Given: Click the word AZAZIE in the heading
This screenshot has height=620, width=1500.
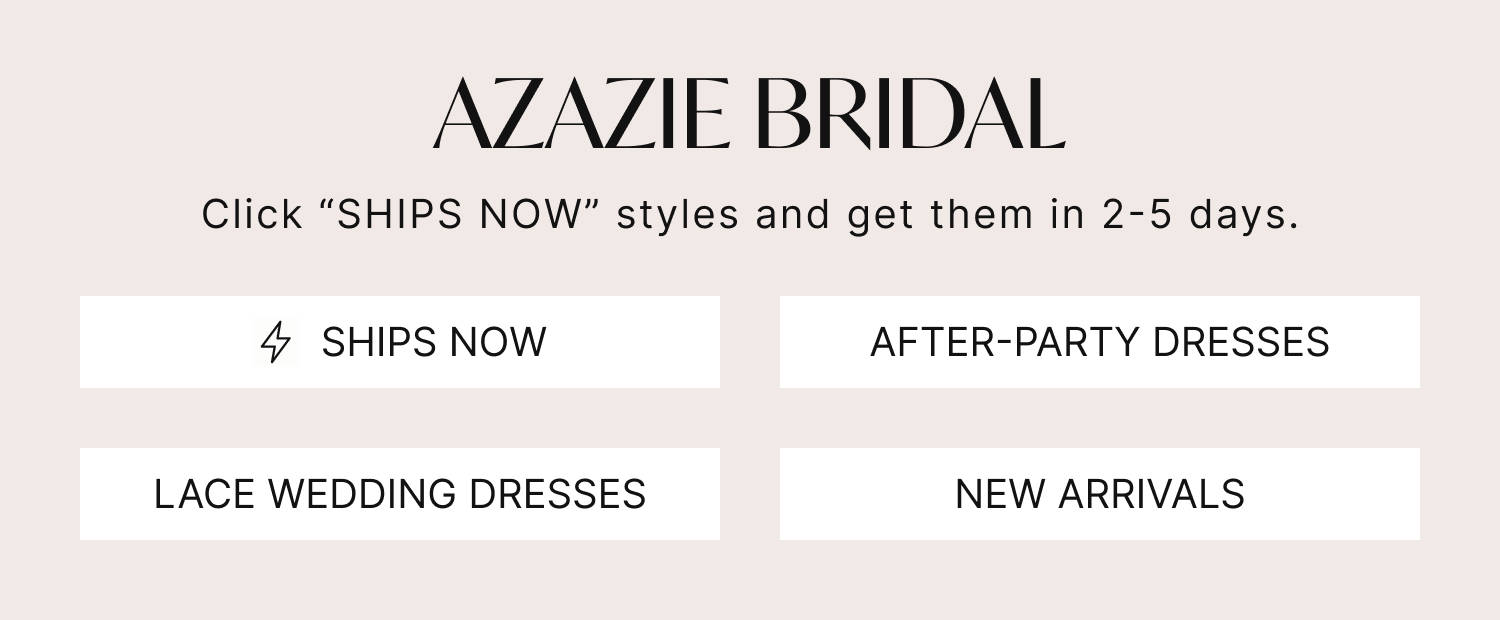Looking at the screenshot, I should (x=580, y=115).
